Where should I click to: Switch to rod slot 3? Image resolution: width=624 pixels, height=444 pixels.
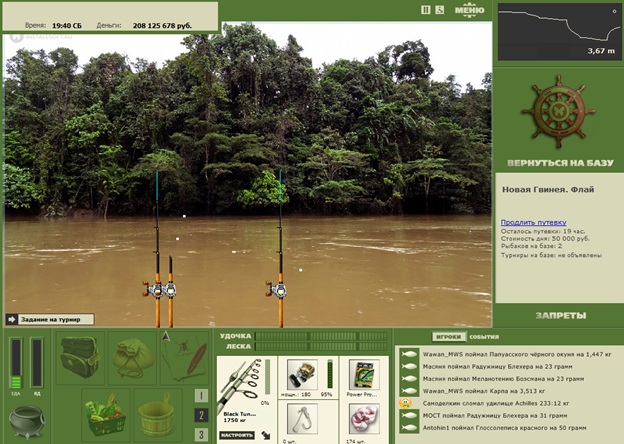(x=201, y=434)
